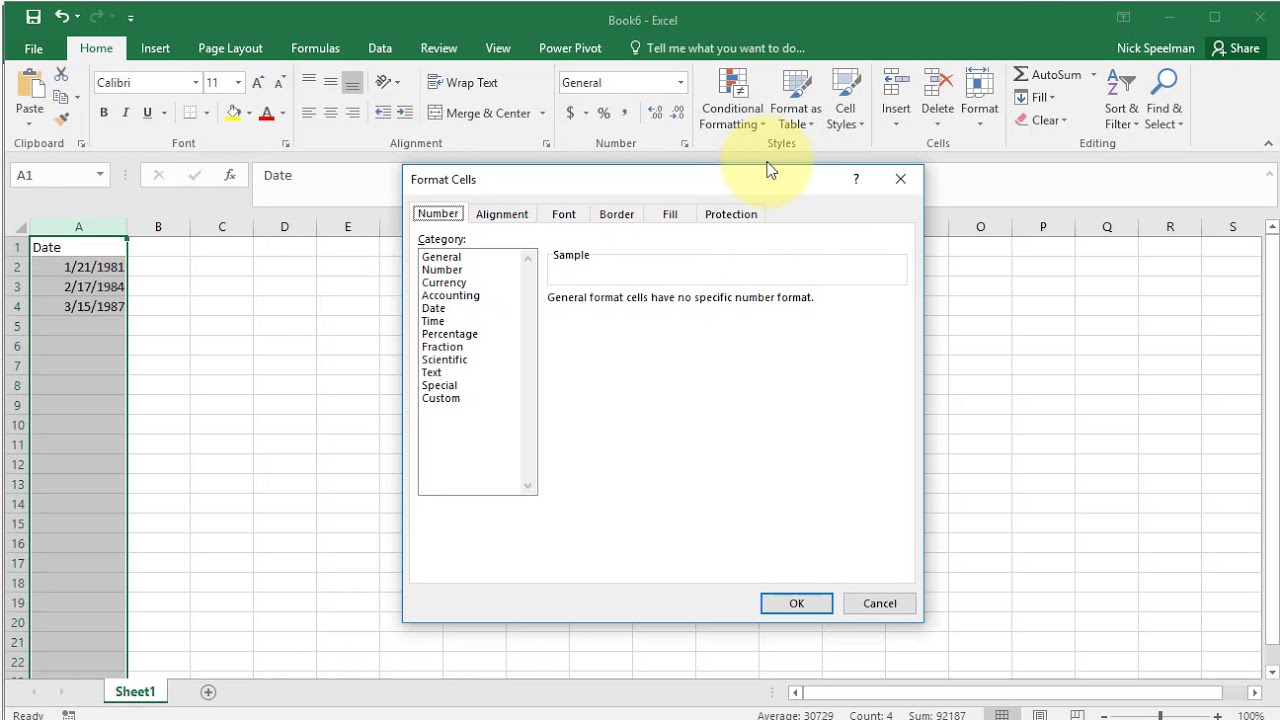Viewport: 1280px width, 720px height.
Task: Open Find & Select menu
Action: tap(1164, 100)
